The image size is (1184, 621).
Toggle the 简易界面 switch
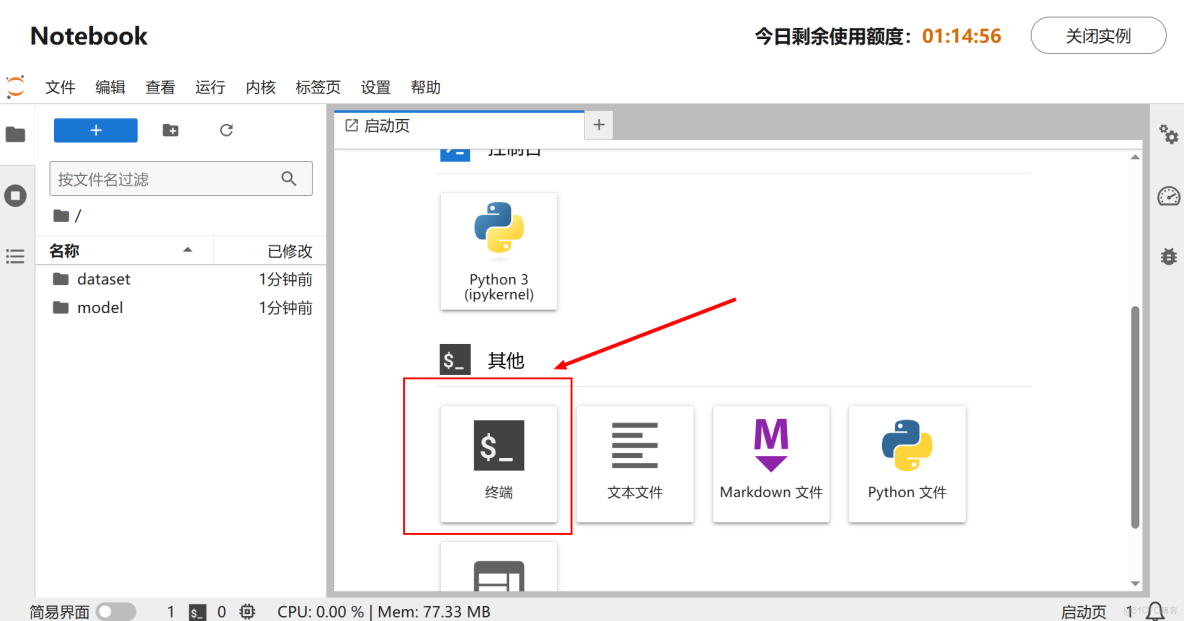[116, 611]
